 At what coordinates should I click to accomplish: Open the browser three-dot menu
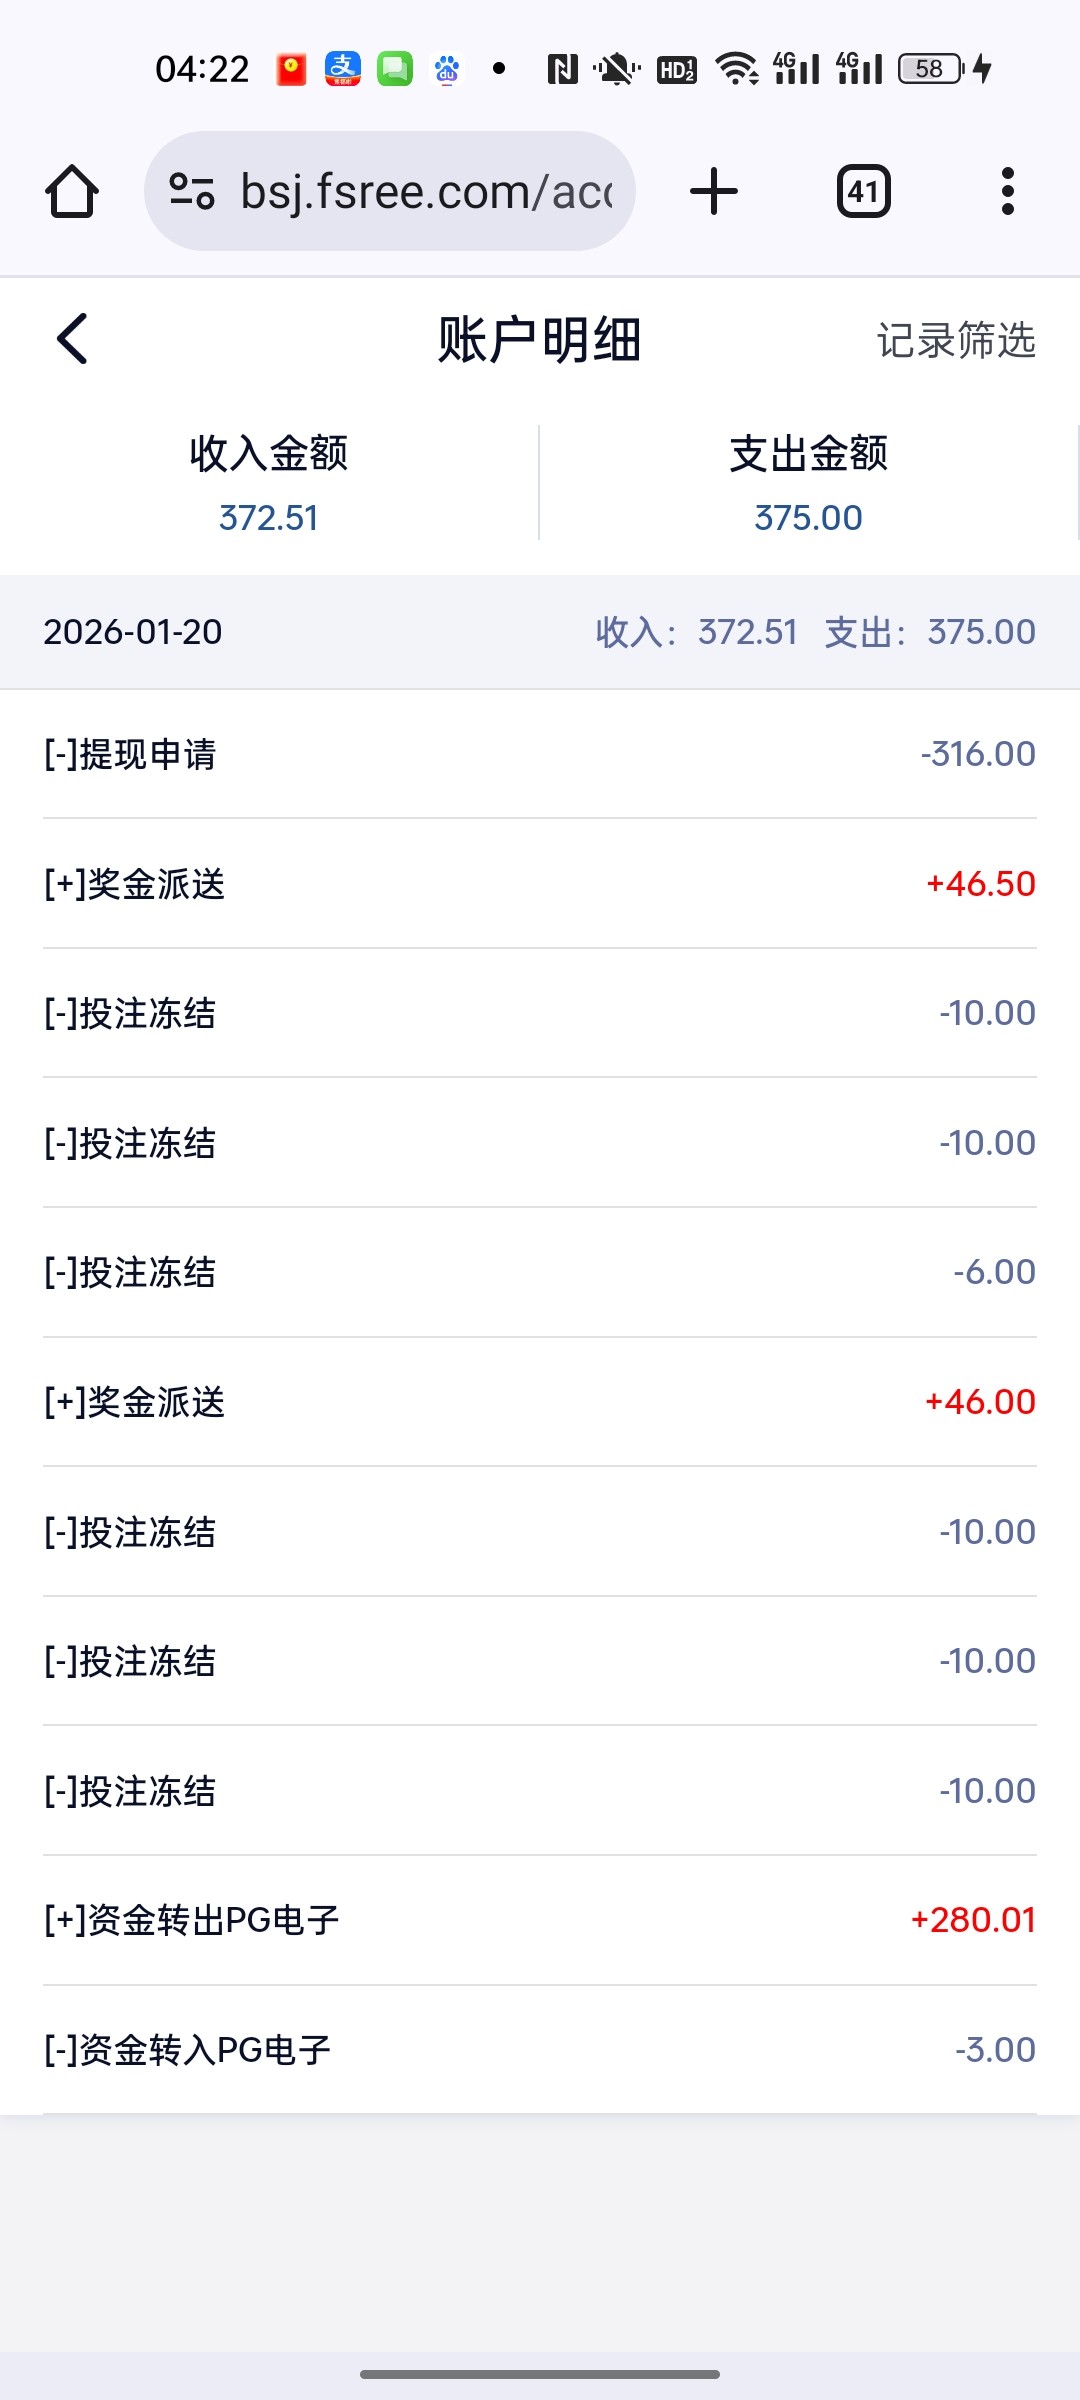1007,191
